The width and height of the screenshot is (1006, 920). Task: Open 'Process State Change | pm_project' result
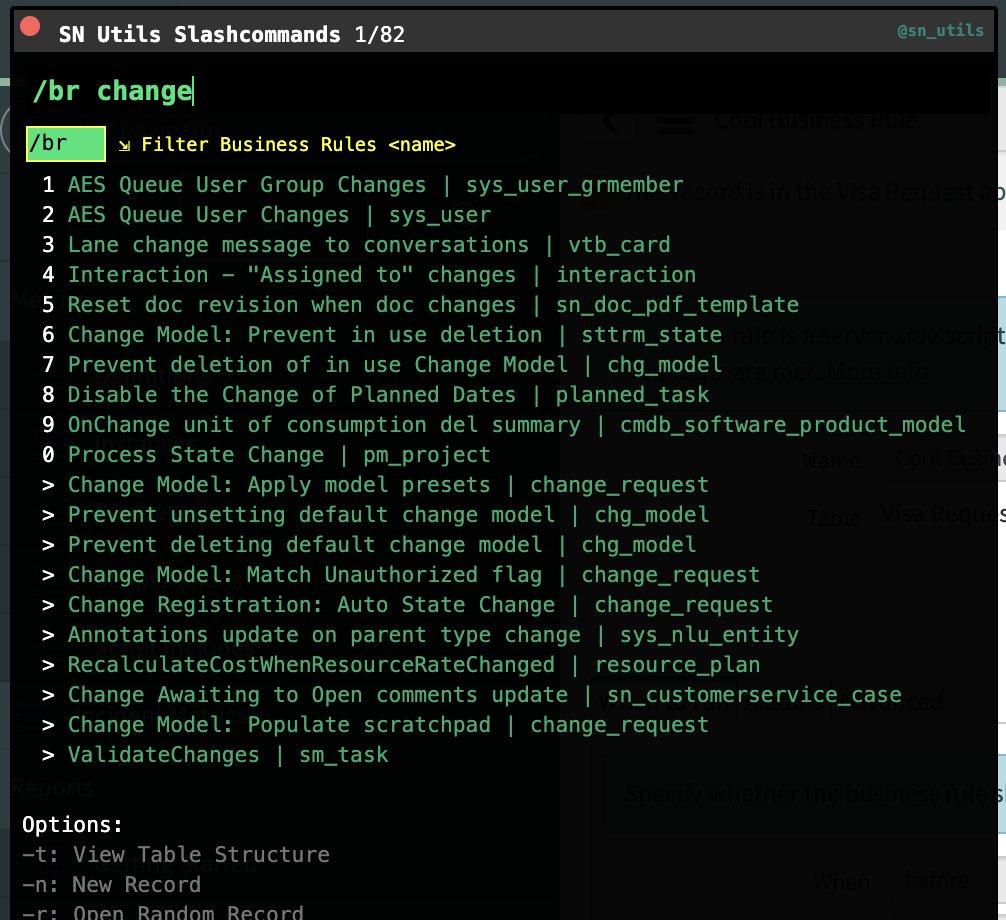click(x=279, y=455)
